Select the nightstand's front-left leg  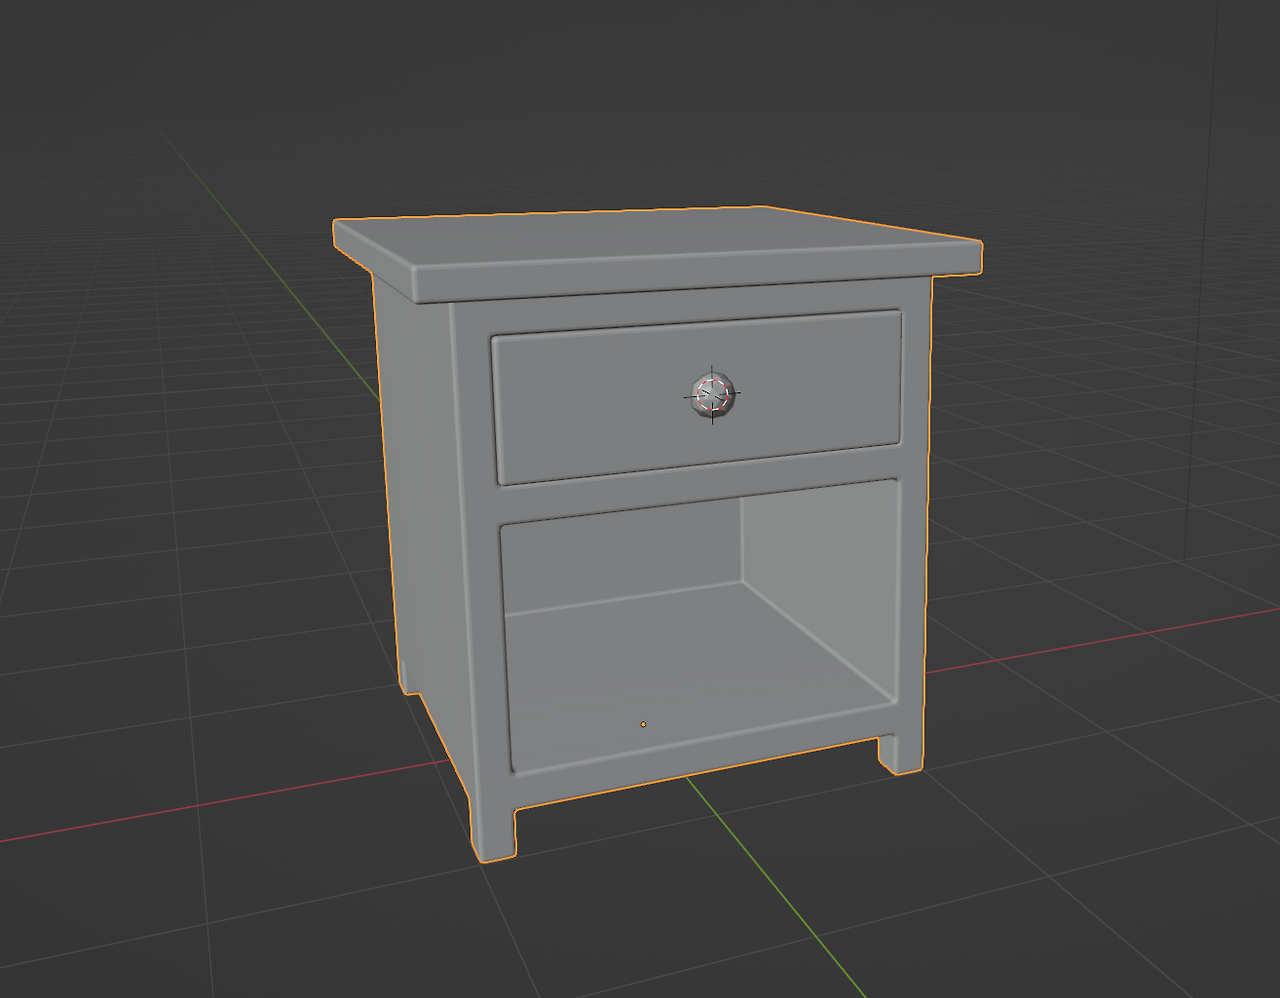(x=494, y=830)
